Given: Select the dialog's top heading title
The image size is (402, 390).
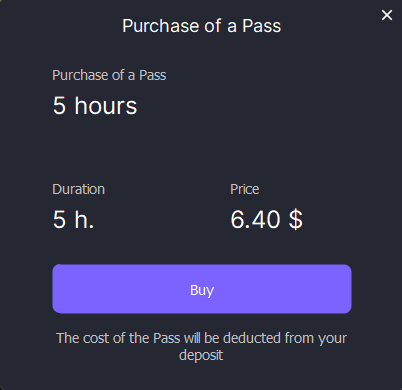Looking at the screenshot, I should 202,26.
